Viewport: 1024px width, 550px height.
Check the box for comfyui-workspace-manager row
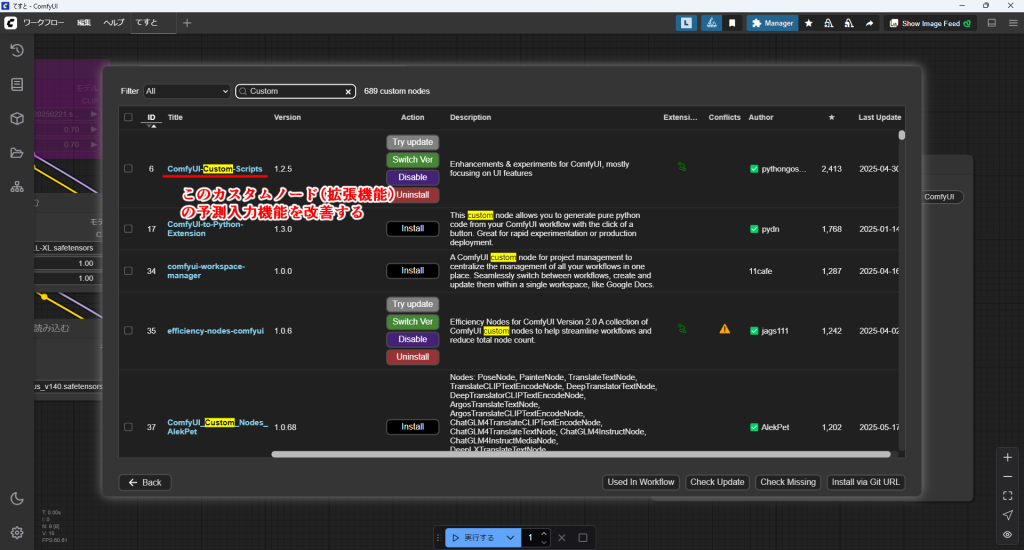(x=128, y=271)
